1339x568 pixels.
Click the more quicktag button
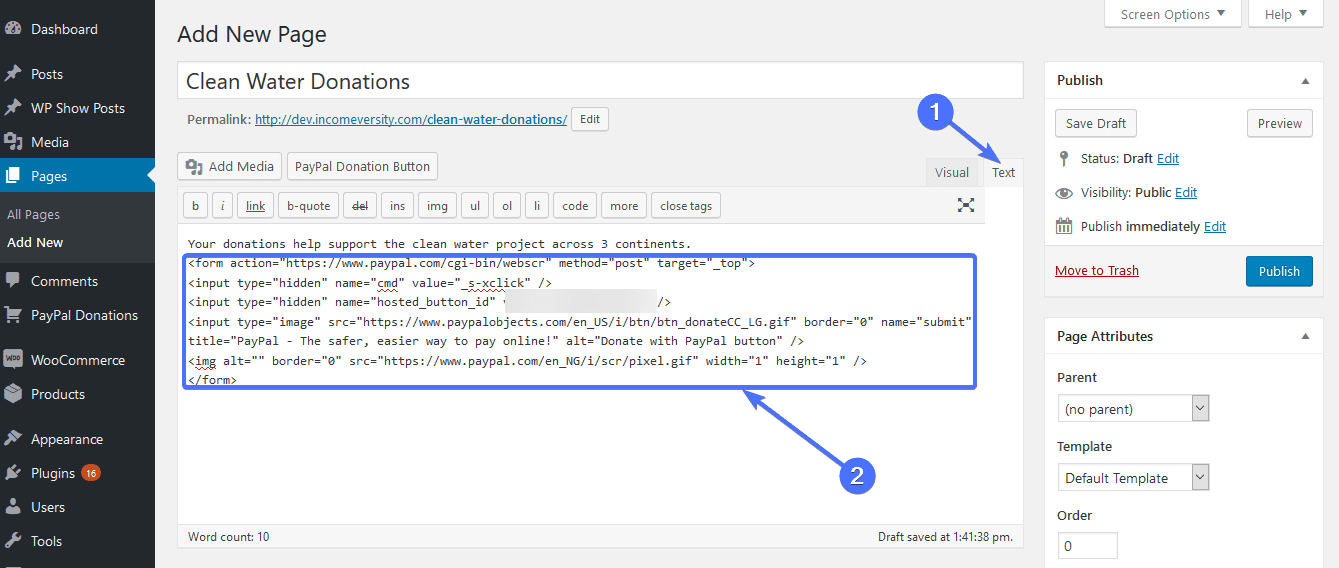click(x=624, y=206)
